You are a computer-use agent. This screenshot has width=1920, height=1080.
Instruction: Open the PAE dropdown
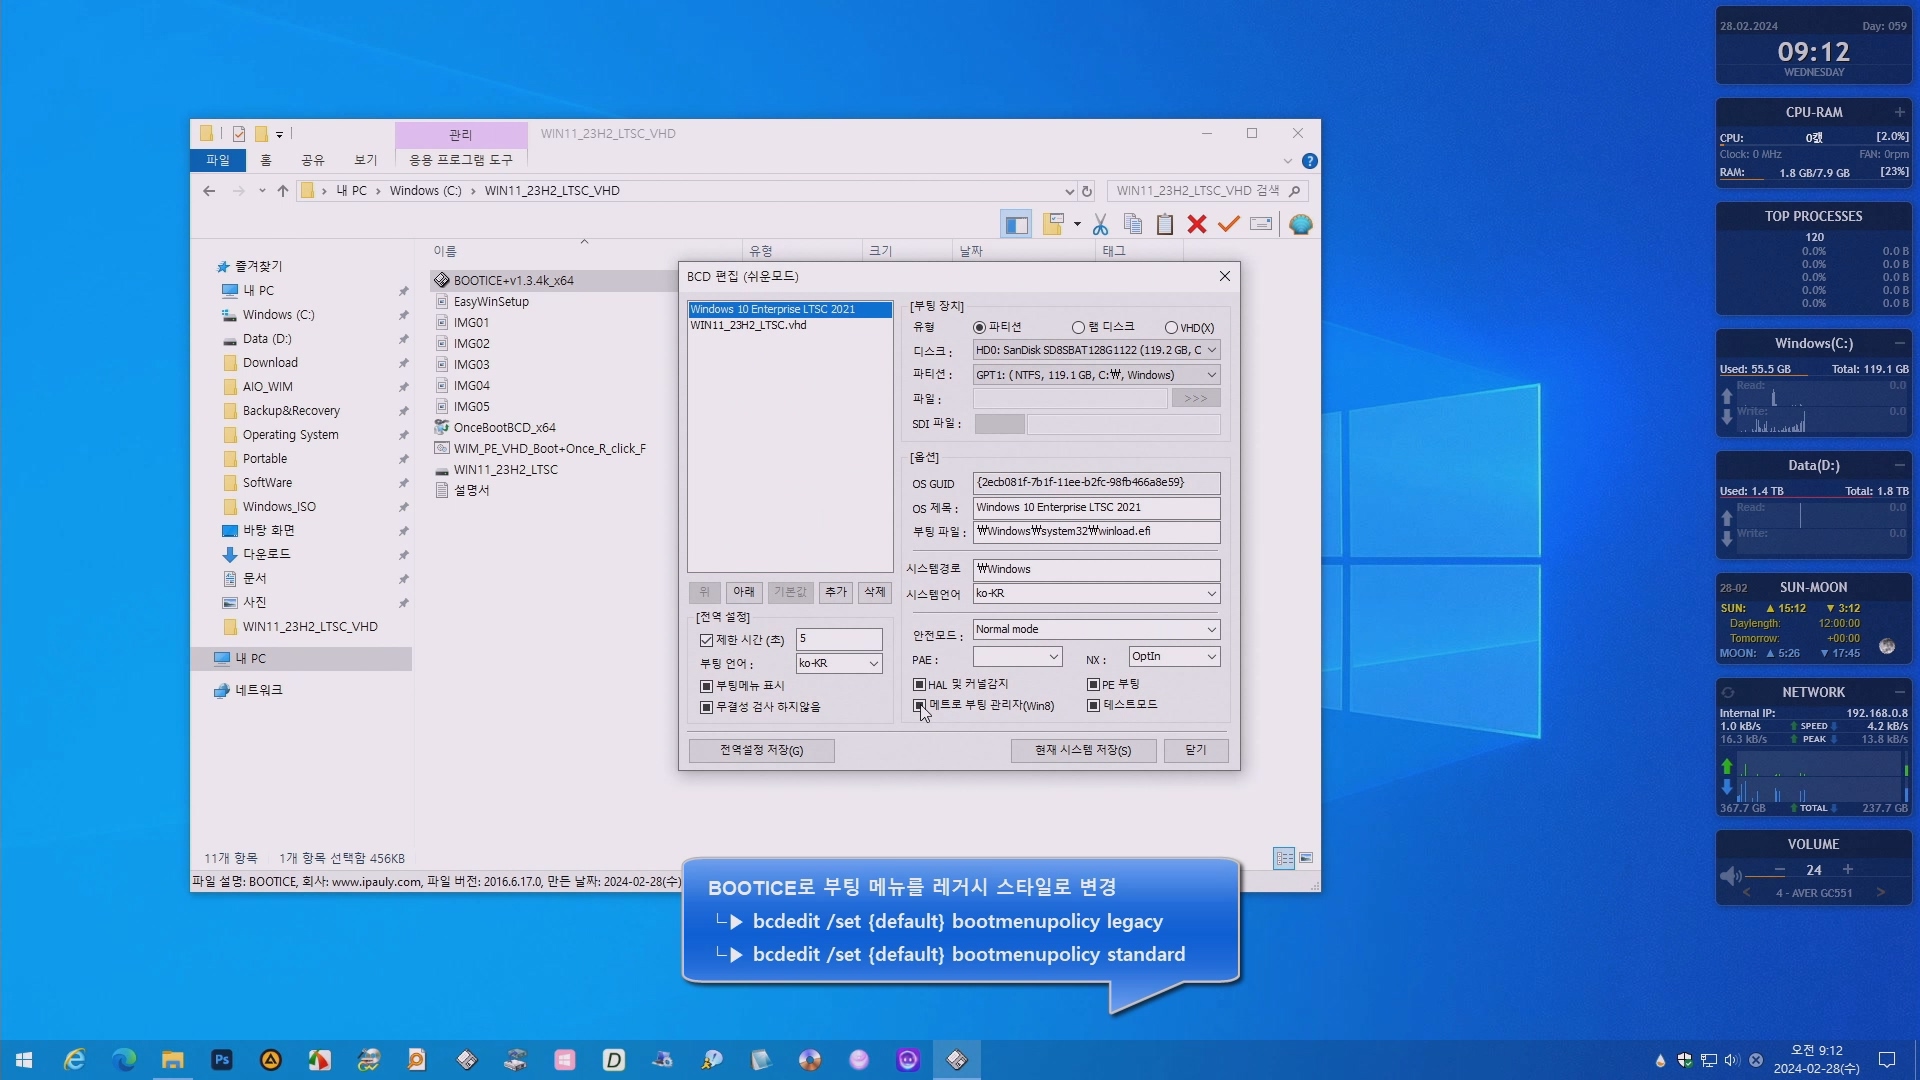[1017, 657]
